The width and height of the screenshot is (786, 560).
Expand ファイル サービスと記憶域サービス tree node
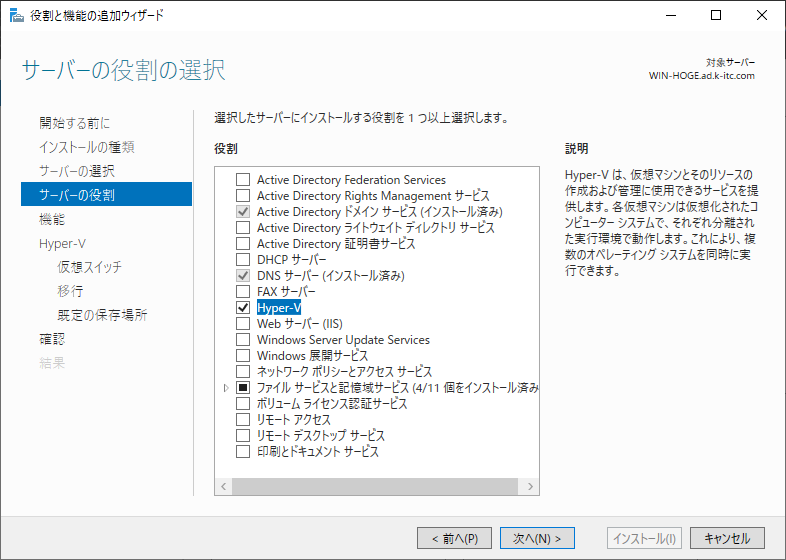tap(226, 388)
